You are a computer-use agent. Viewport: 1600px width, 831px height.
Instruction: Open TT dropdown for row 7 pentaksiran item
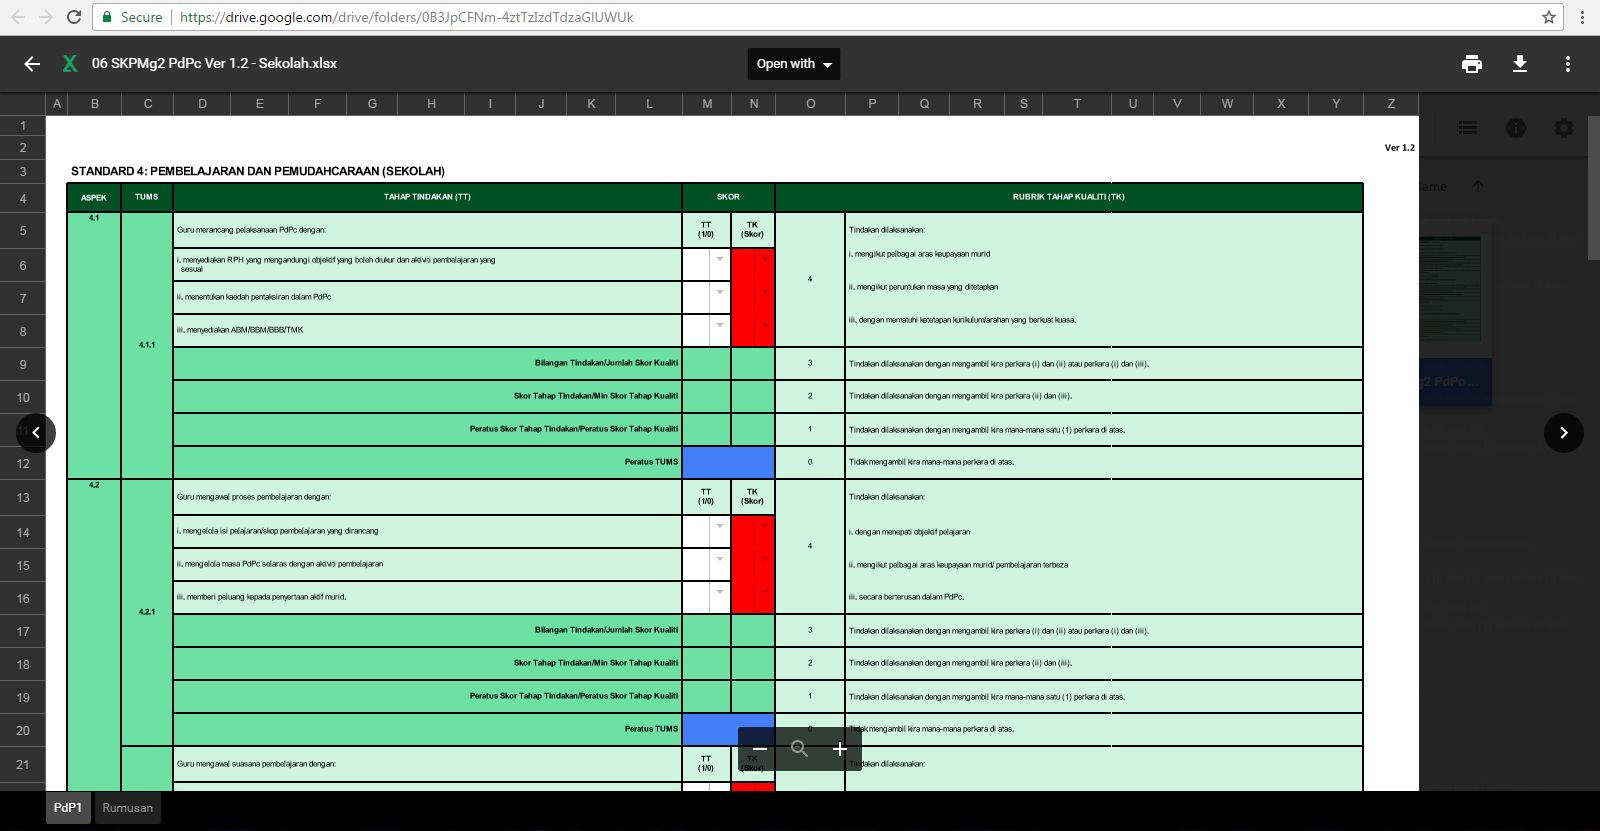click(720, 293)
